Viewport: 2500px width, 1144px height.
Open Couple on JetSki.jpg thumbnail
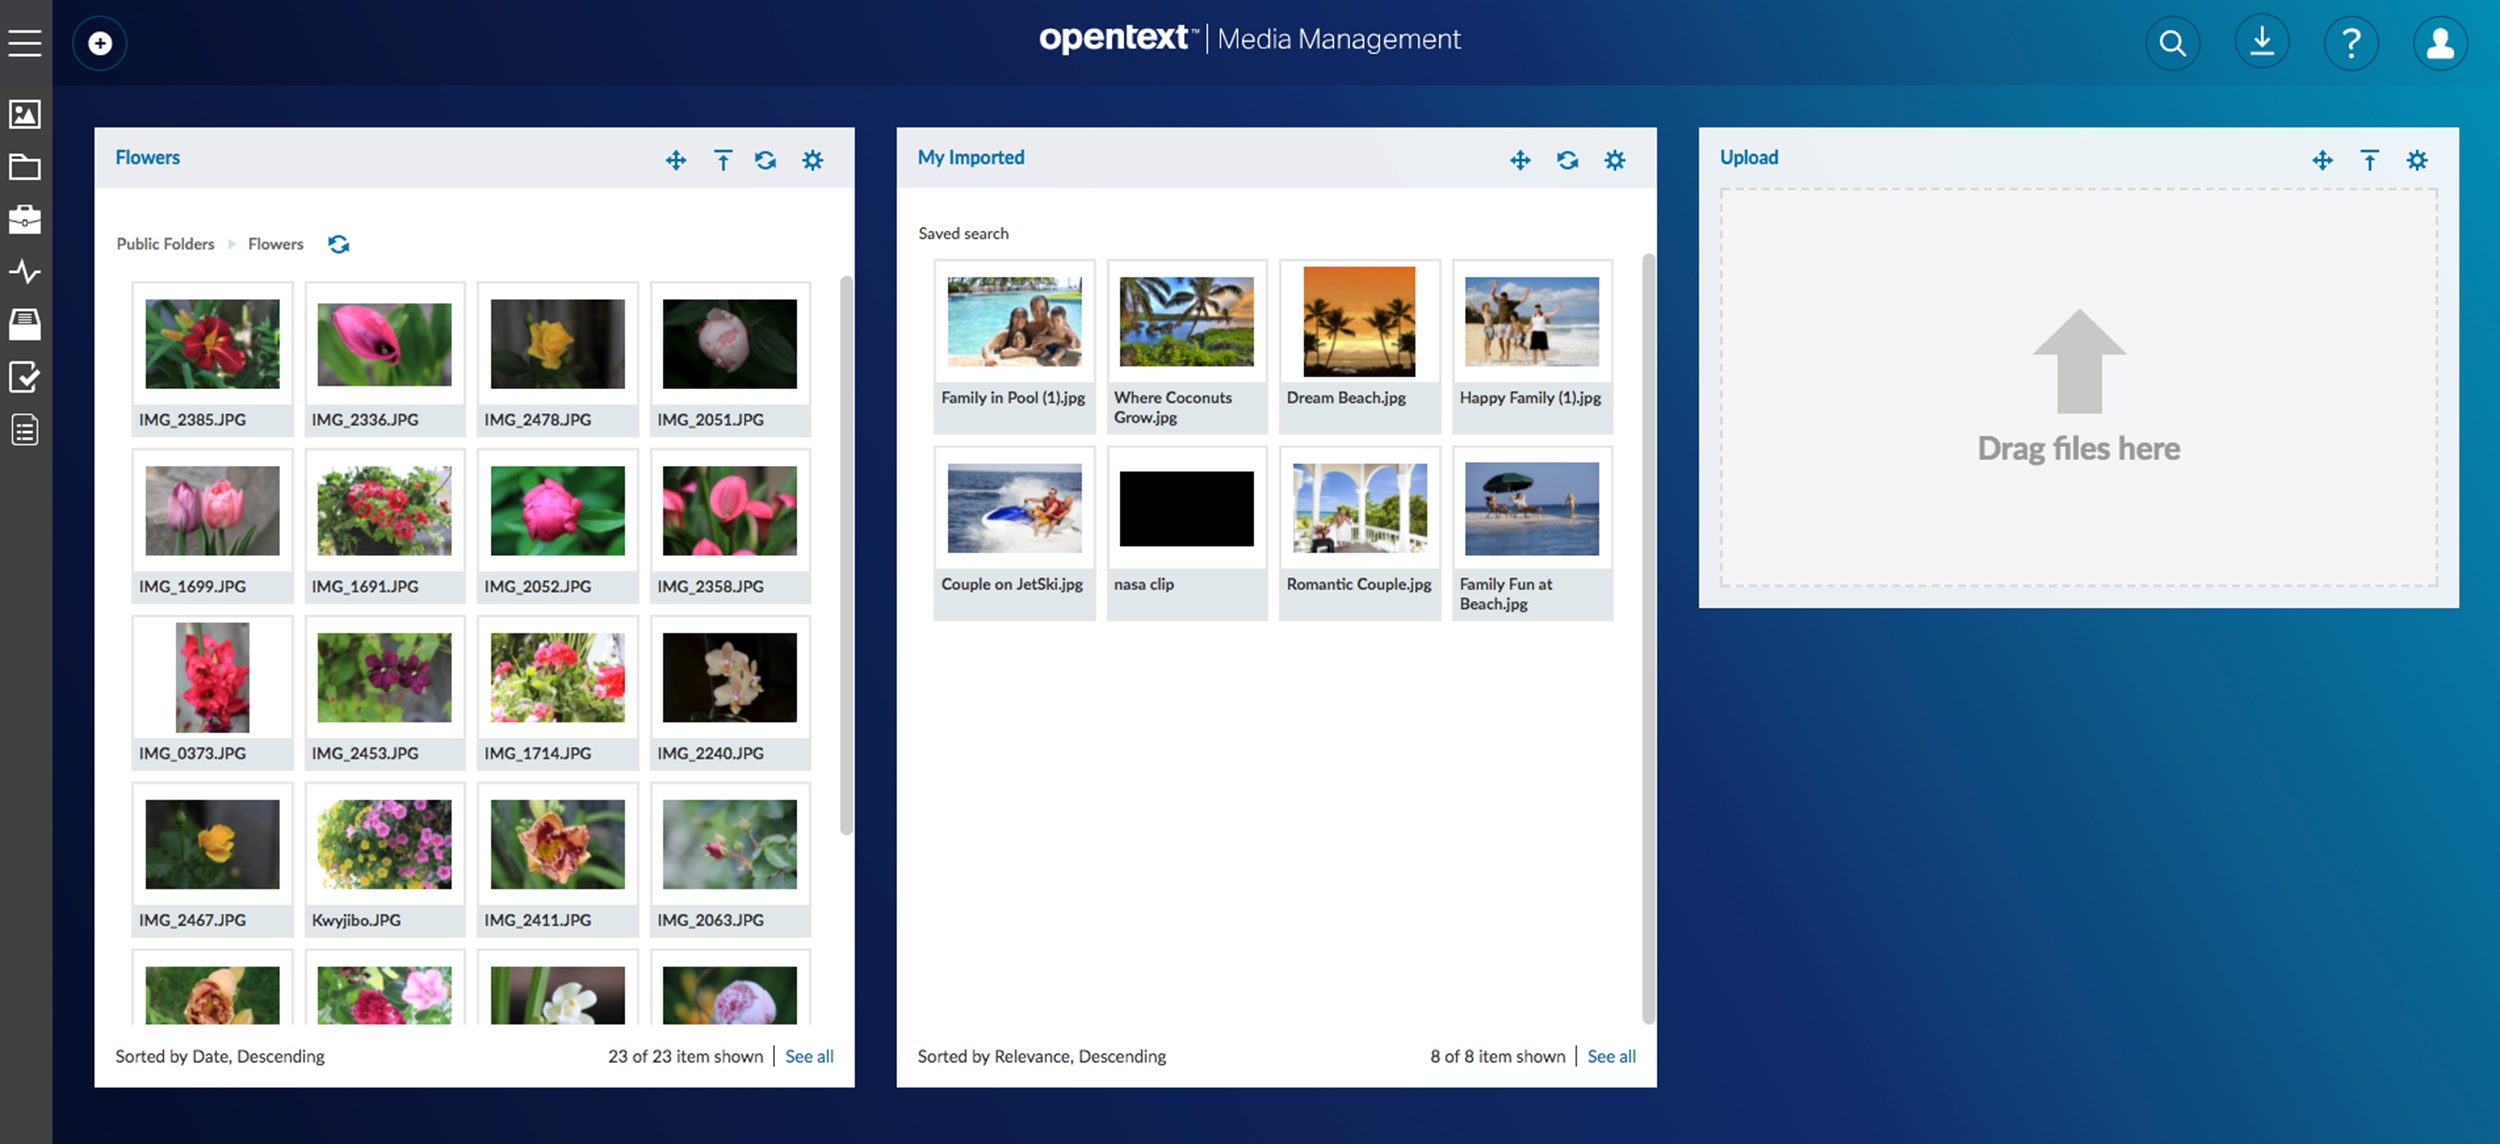click(x=1015, y=508)
